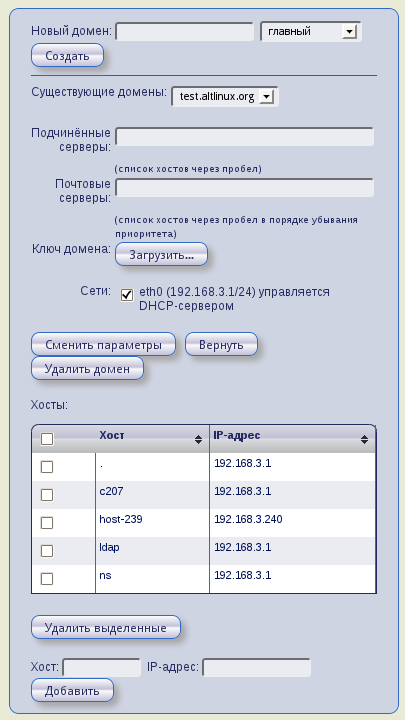
Task: Expand the test.altlinux.org domains dropdown
Action: click(x=225, y=97)
